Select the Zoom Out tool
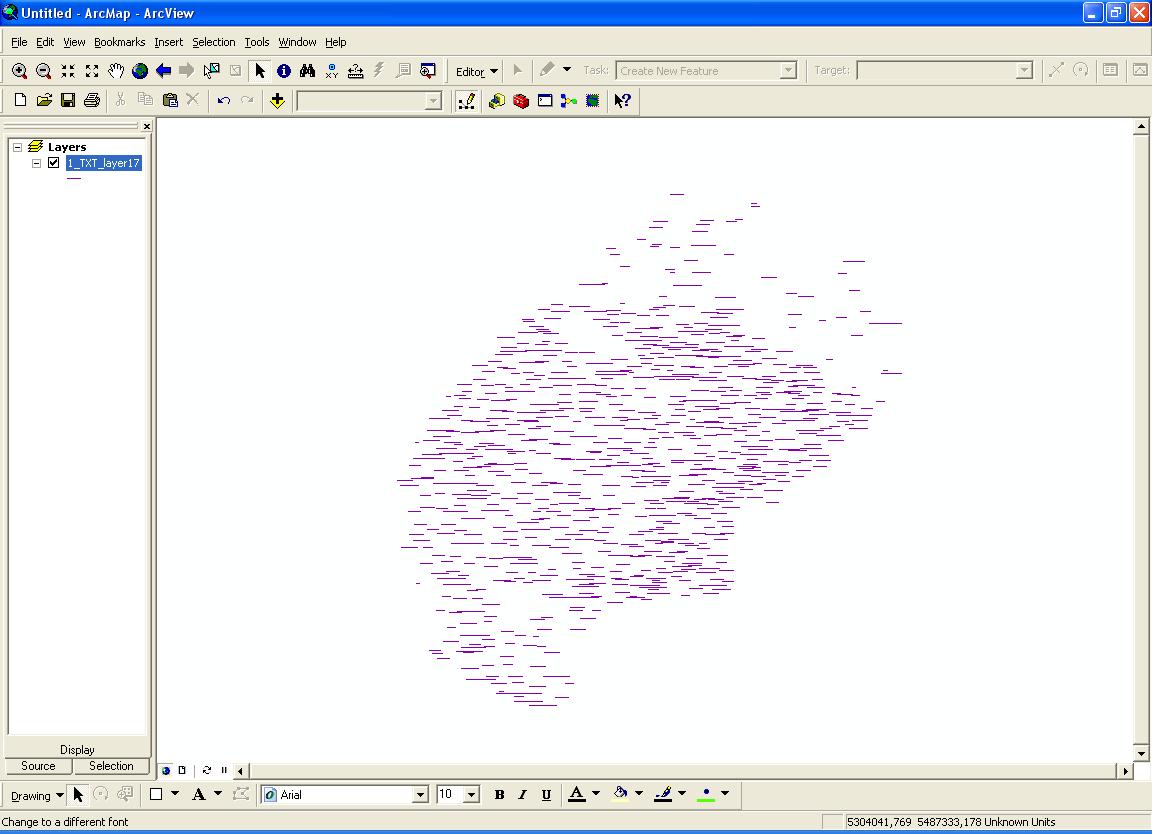Screen dimensions: 1152x834 pos(43,71)
